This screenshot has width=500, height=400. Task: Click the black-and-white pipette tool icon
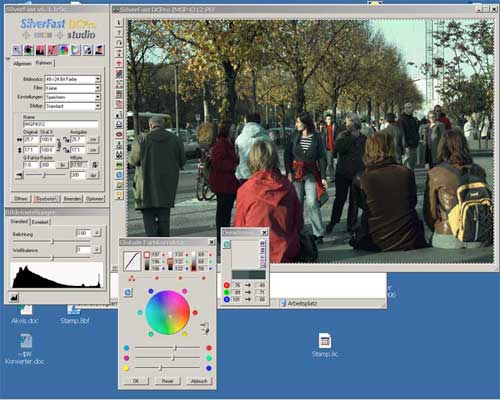pos(87,50)
